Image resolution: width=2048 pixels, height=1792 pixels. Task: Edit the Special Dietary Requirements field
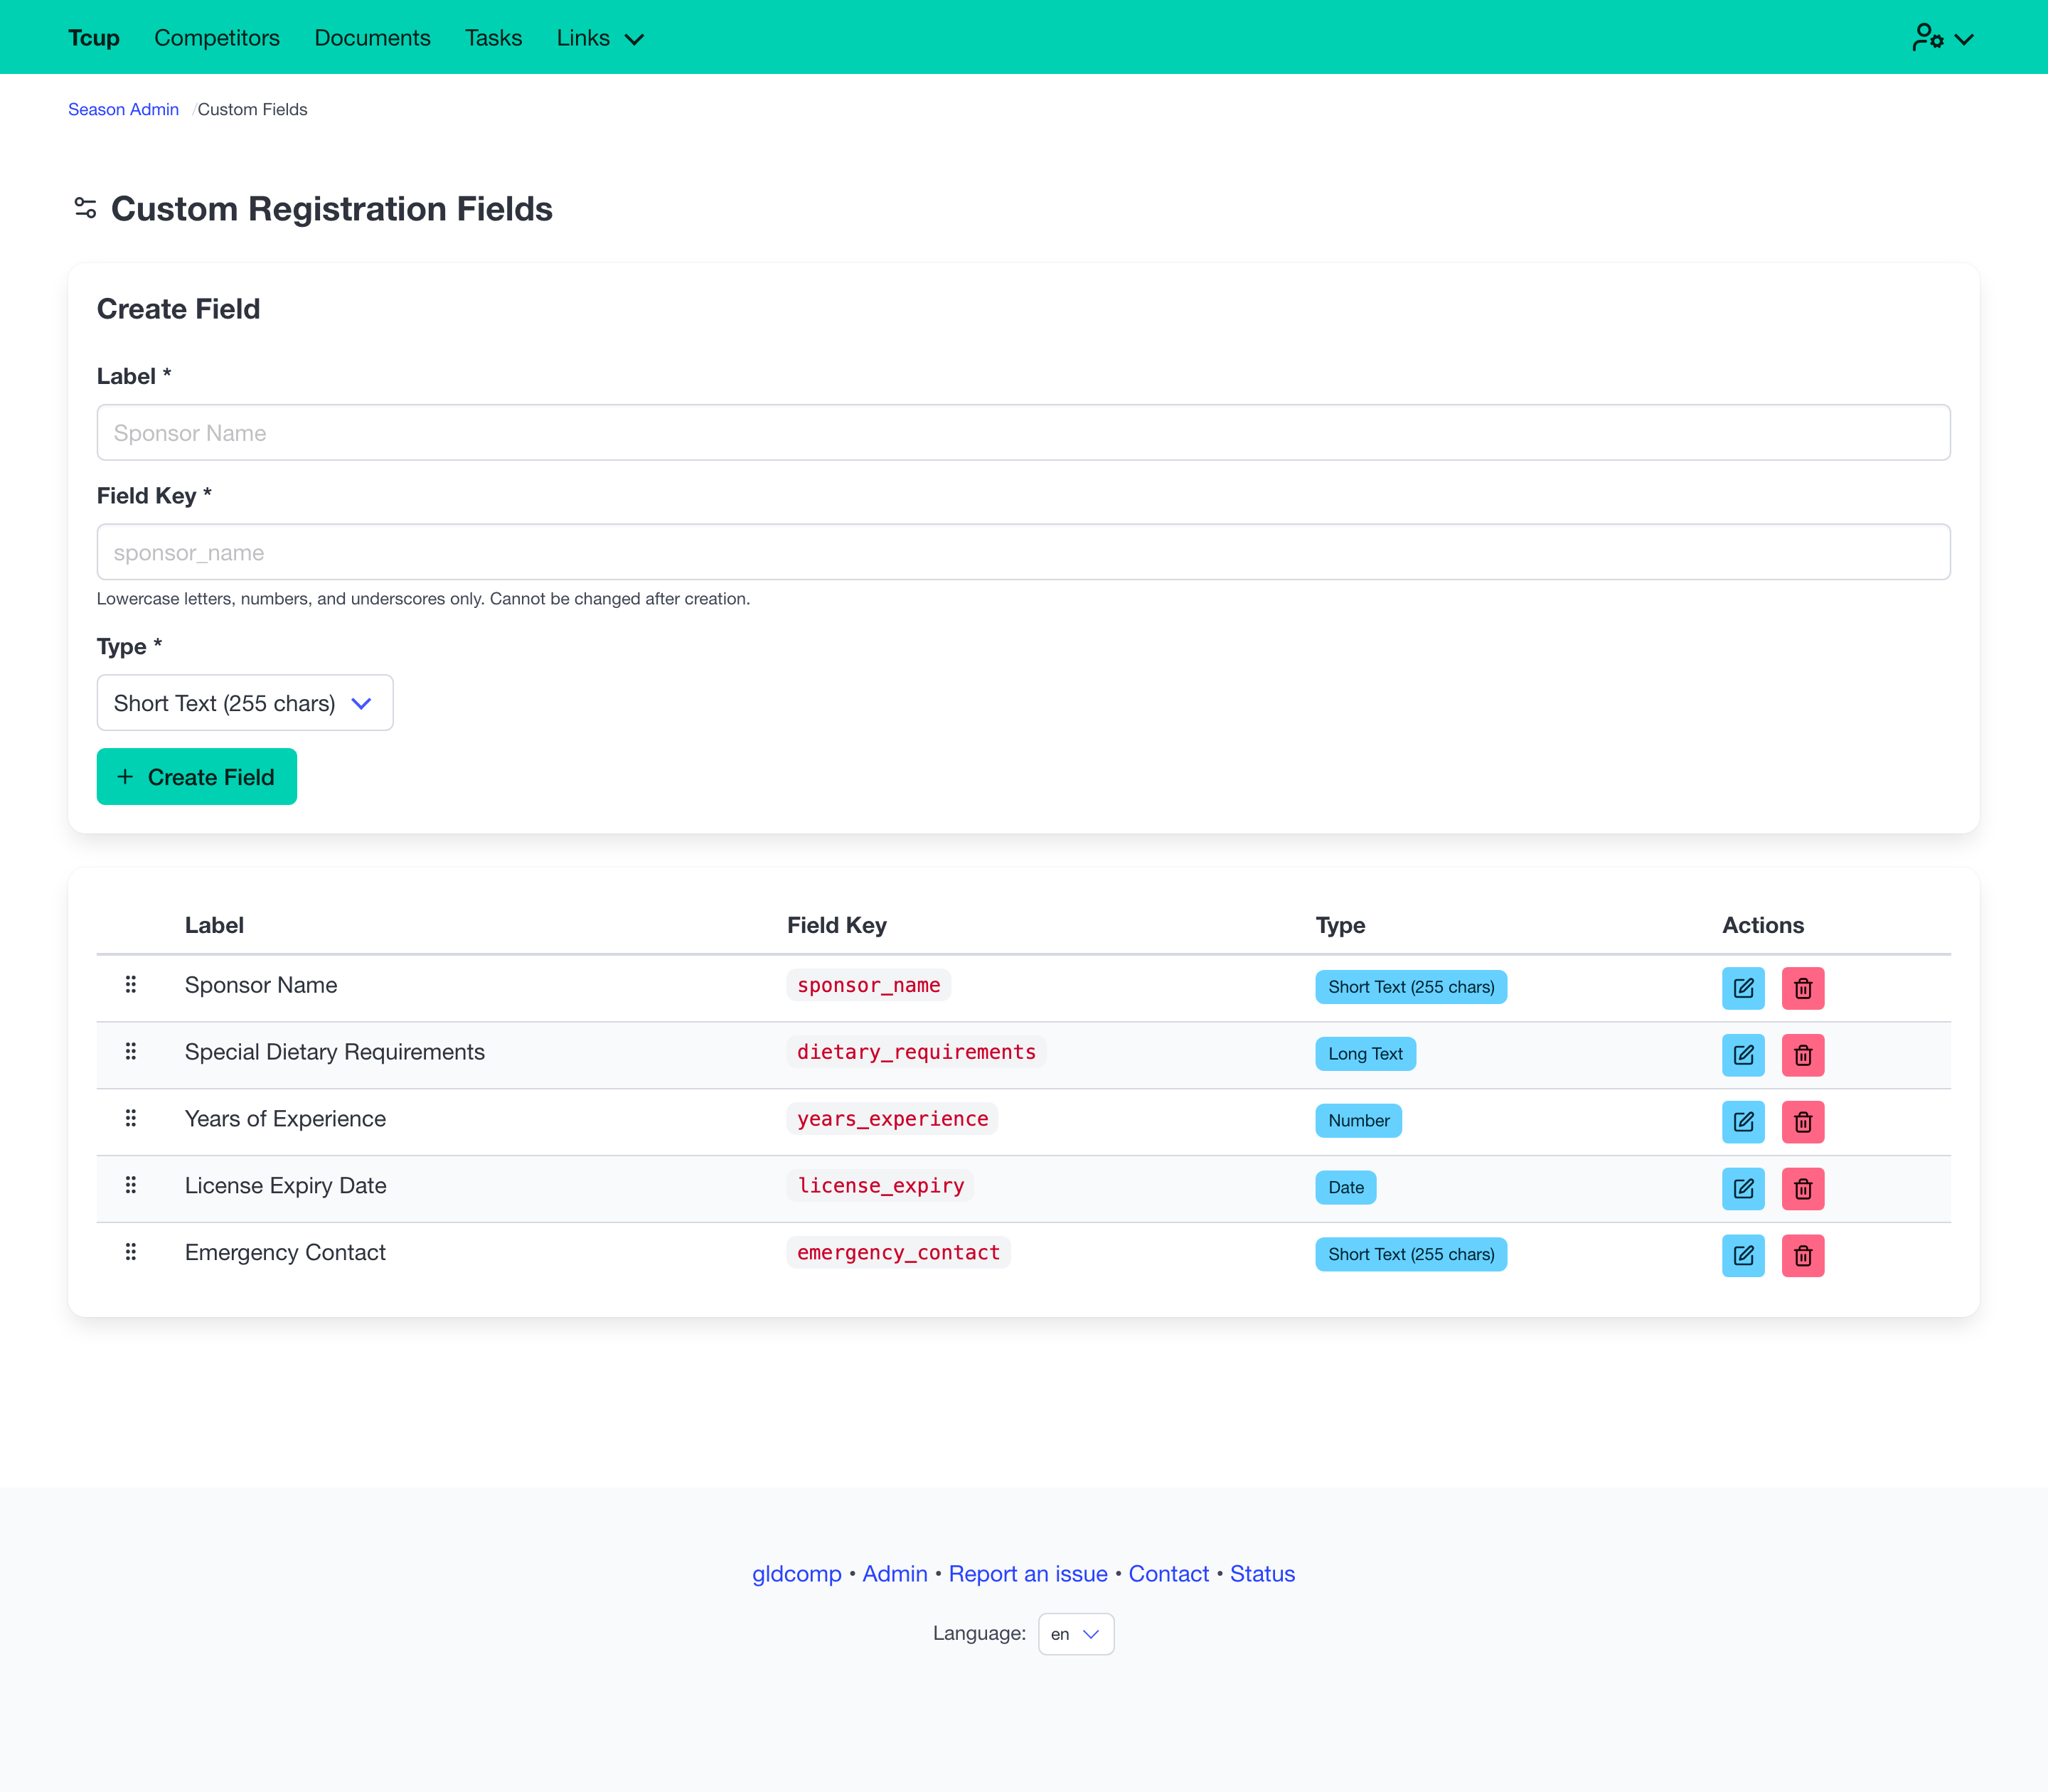[x=1743, y=1055]
